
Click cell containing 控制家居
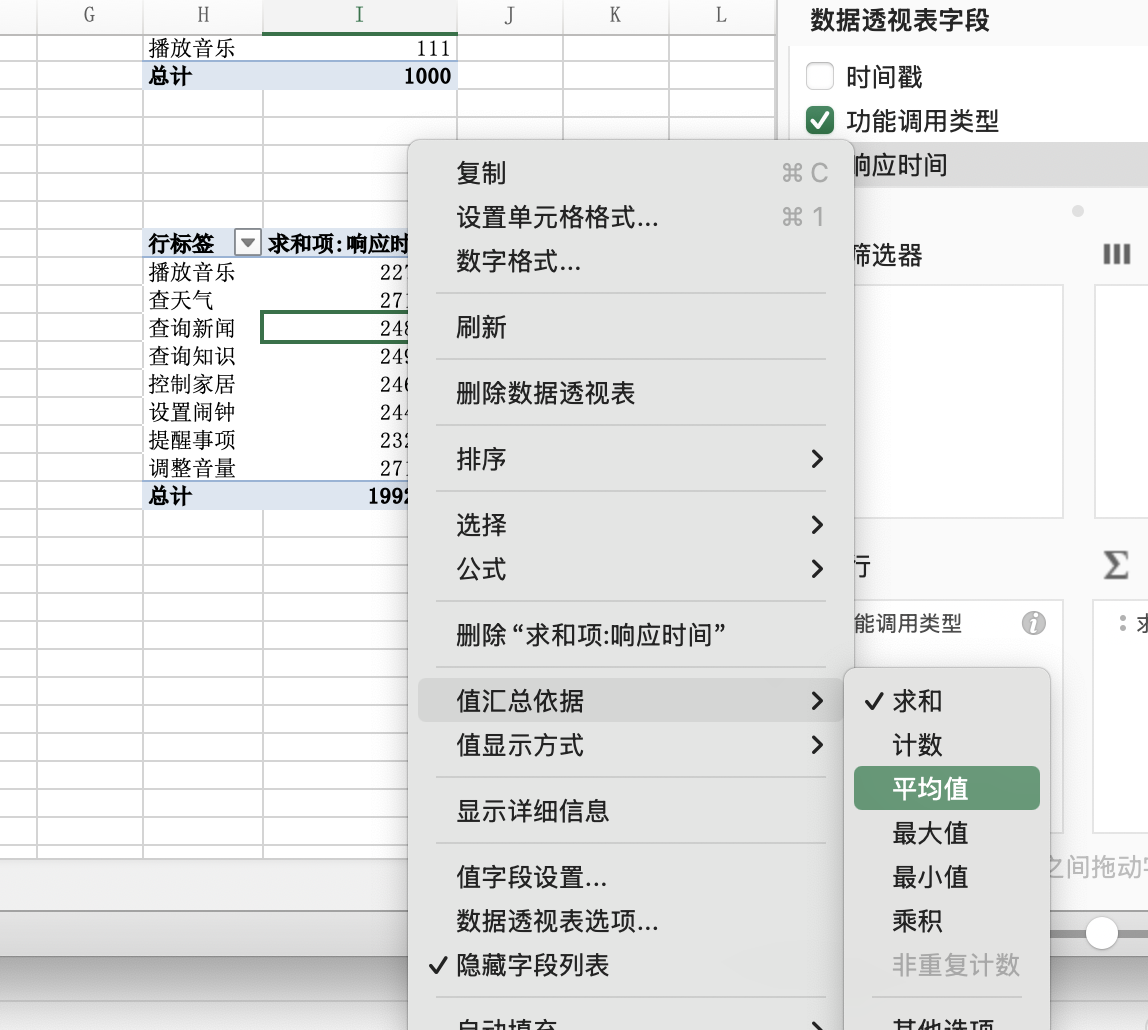pyautogui.click(x=203, y=384)
